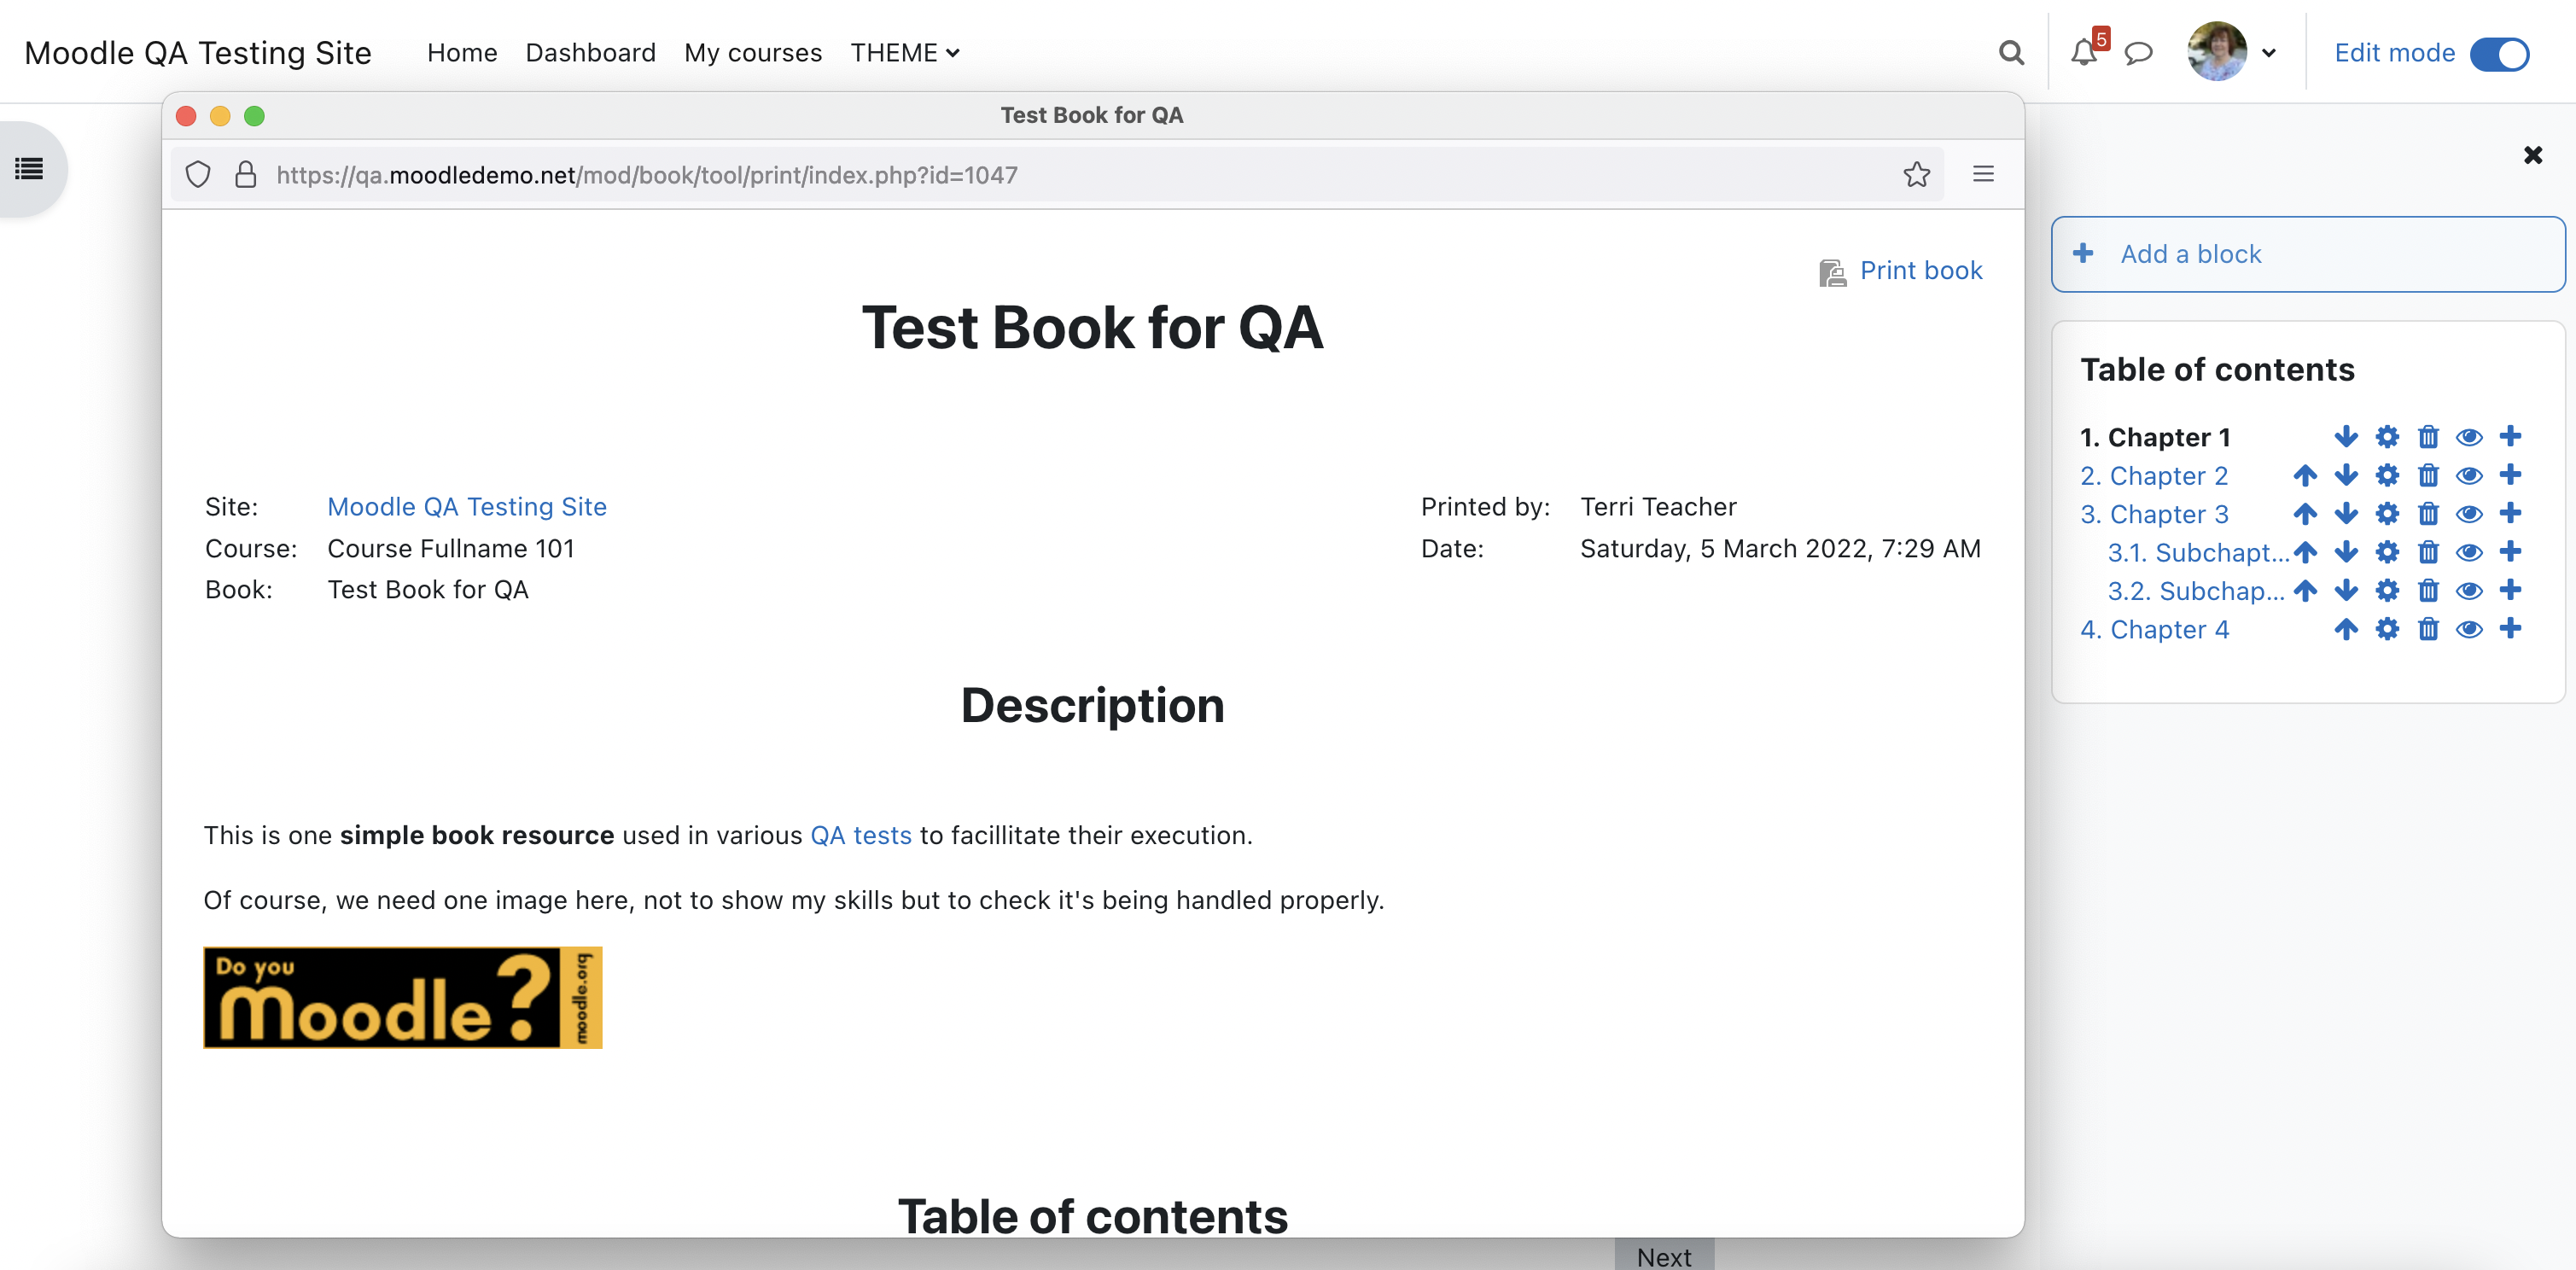Click the tracking protection shield icon

coord(198,175)
